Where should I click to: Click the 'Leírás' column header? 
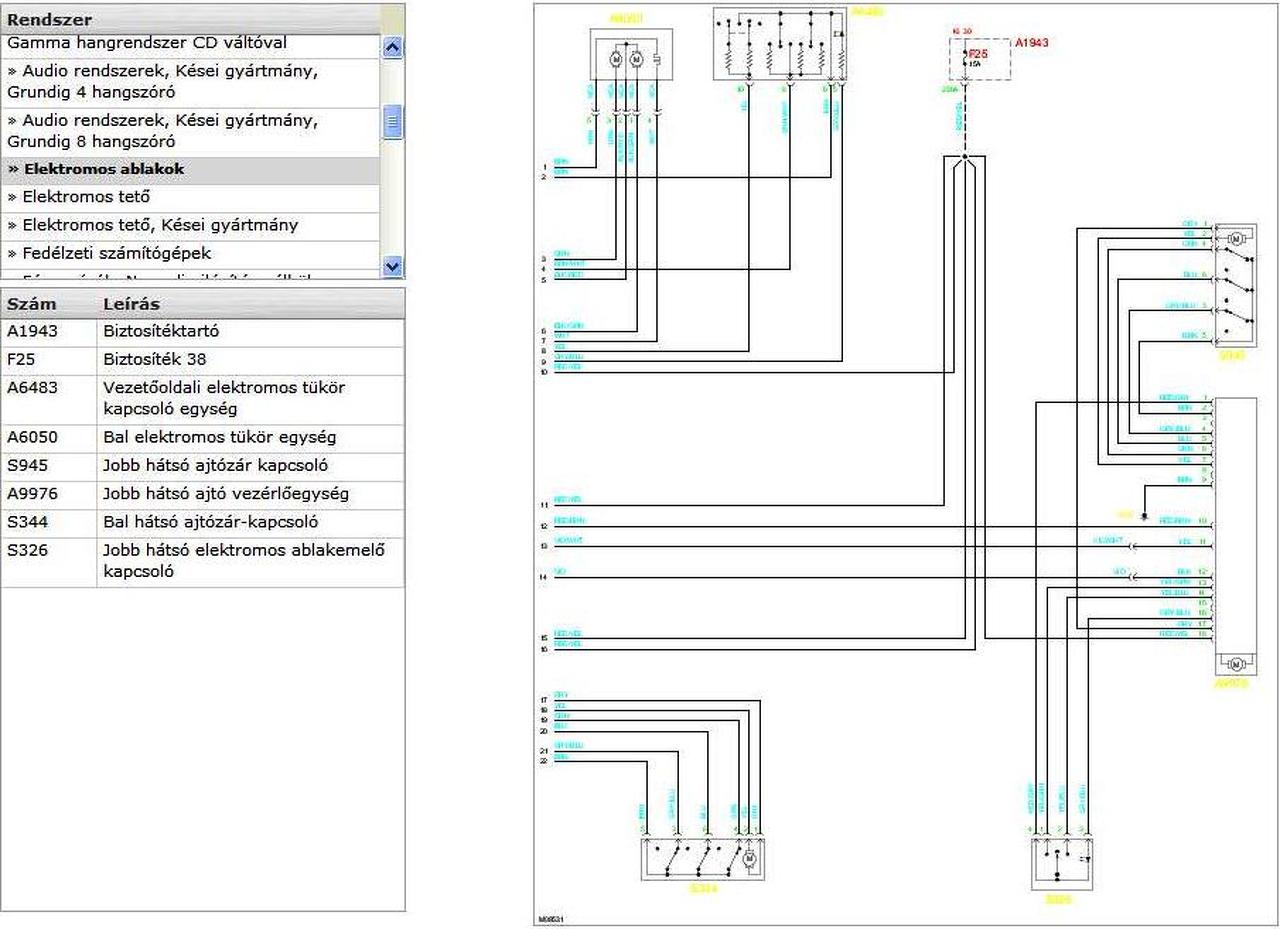[x=251, y=304]
